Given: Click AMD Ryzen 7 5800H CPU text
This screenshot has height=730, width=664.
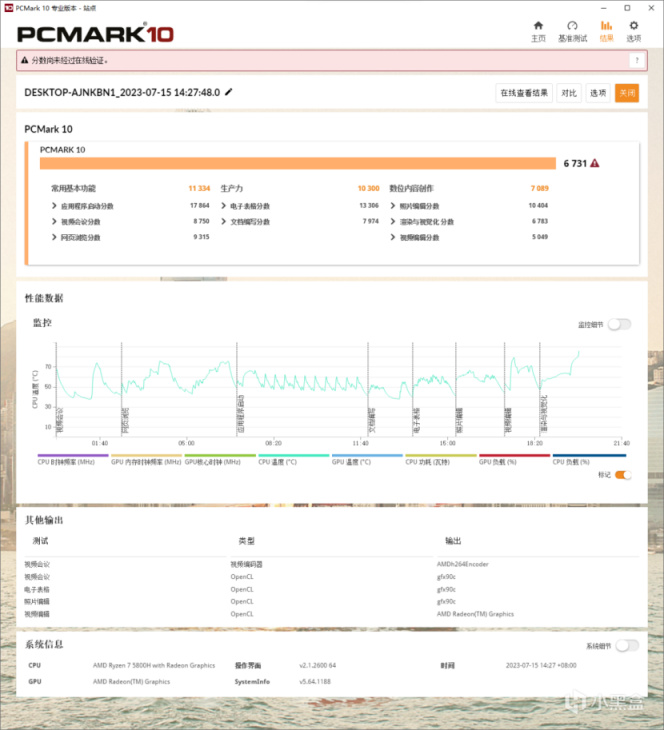Looking at the screenshot, I should tap(154, 666).
